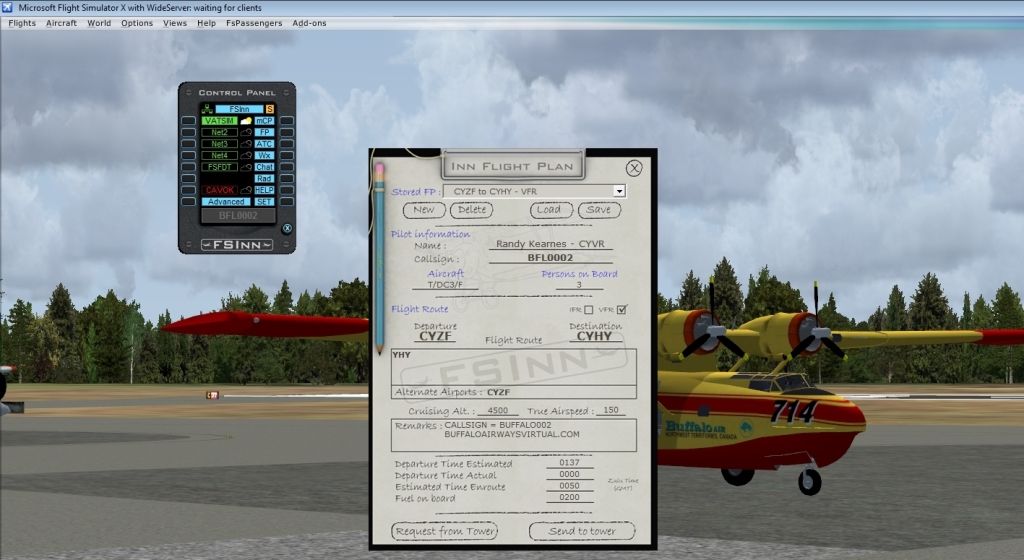
Task: Click the pencil icon on flight plan form
Action: coord(379,258)
